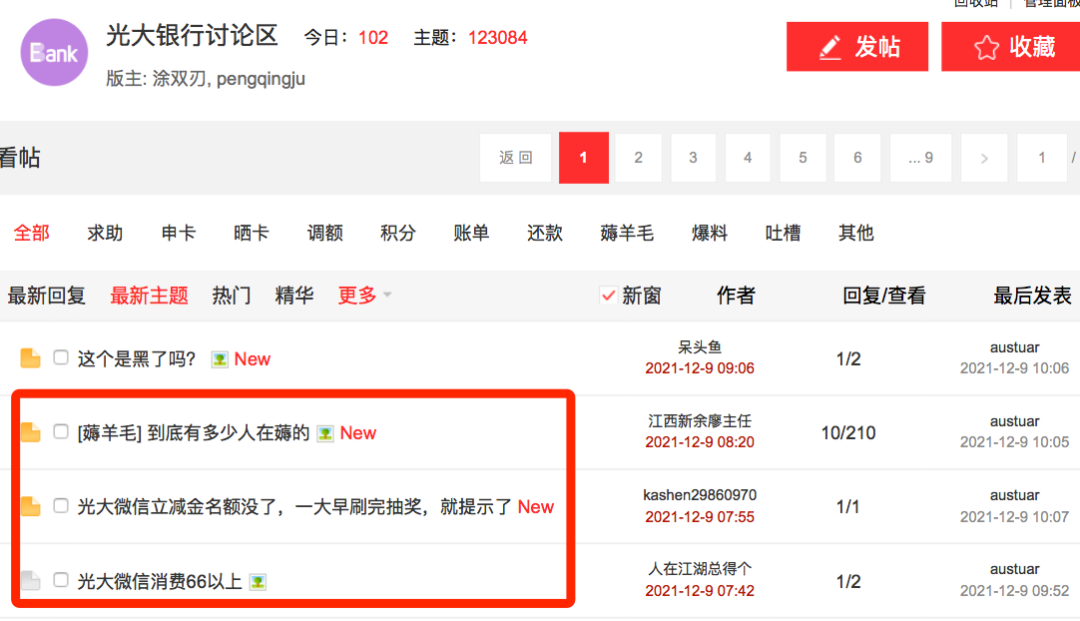This screenshot has width=1080, height=621.
Task: Click the [薅羊毛] tag on thread
Action: [x=110, y=433]
